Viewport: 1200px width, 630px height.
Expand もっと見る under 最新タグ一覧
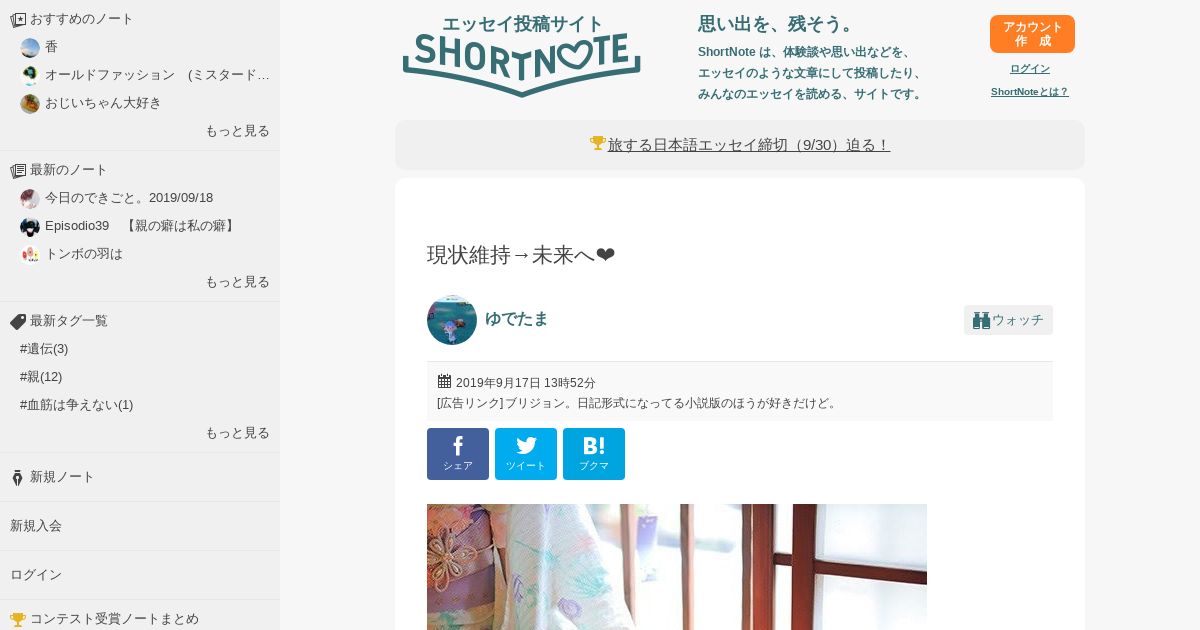tap(238, 433)
